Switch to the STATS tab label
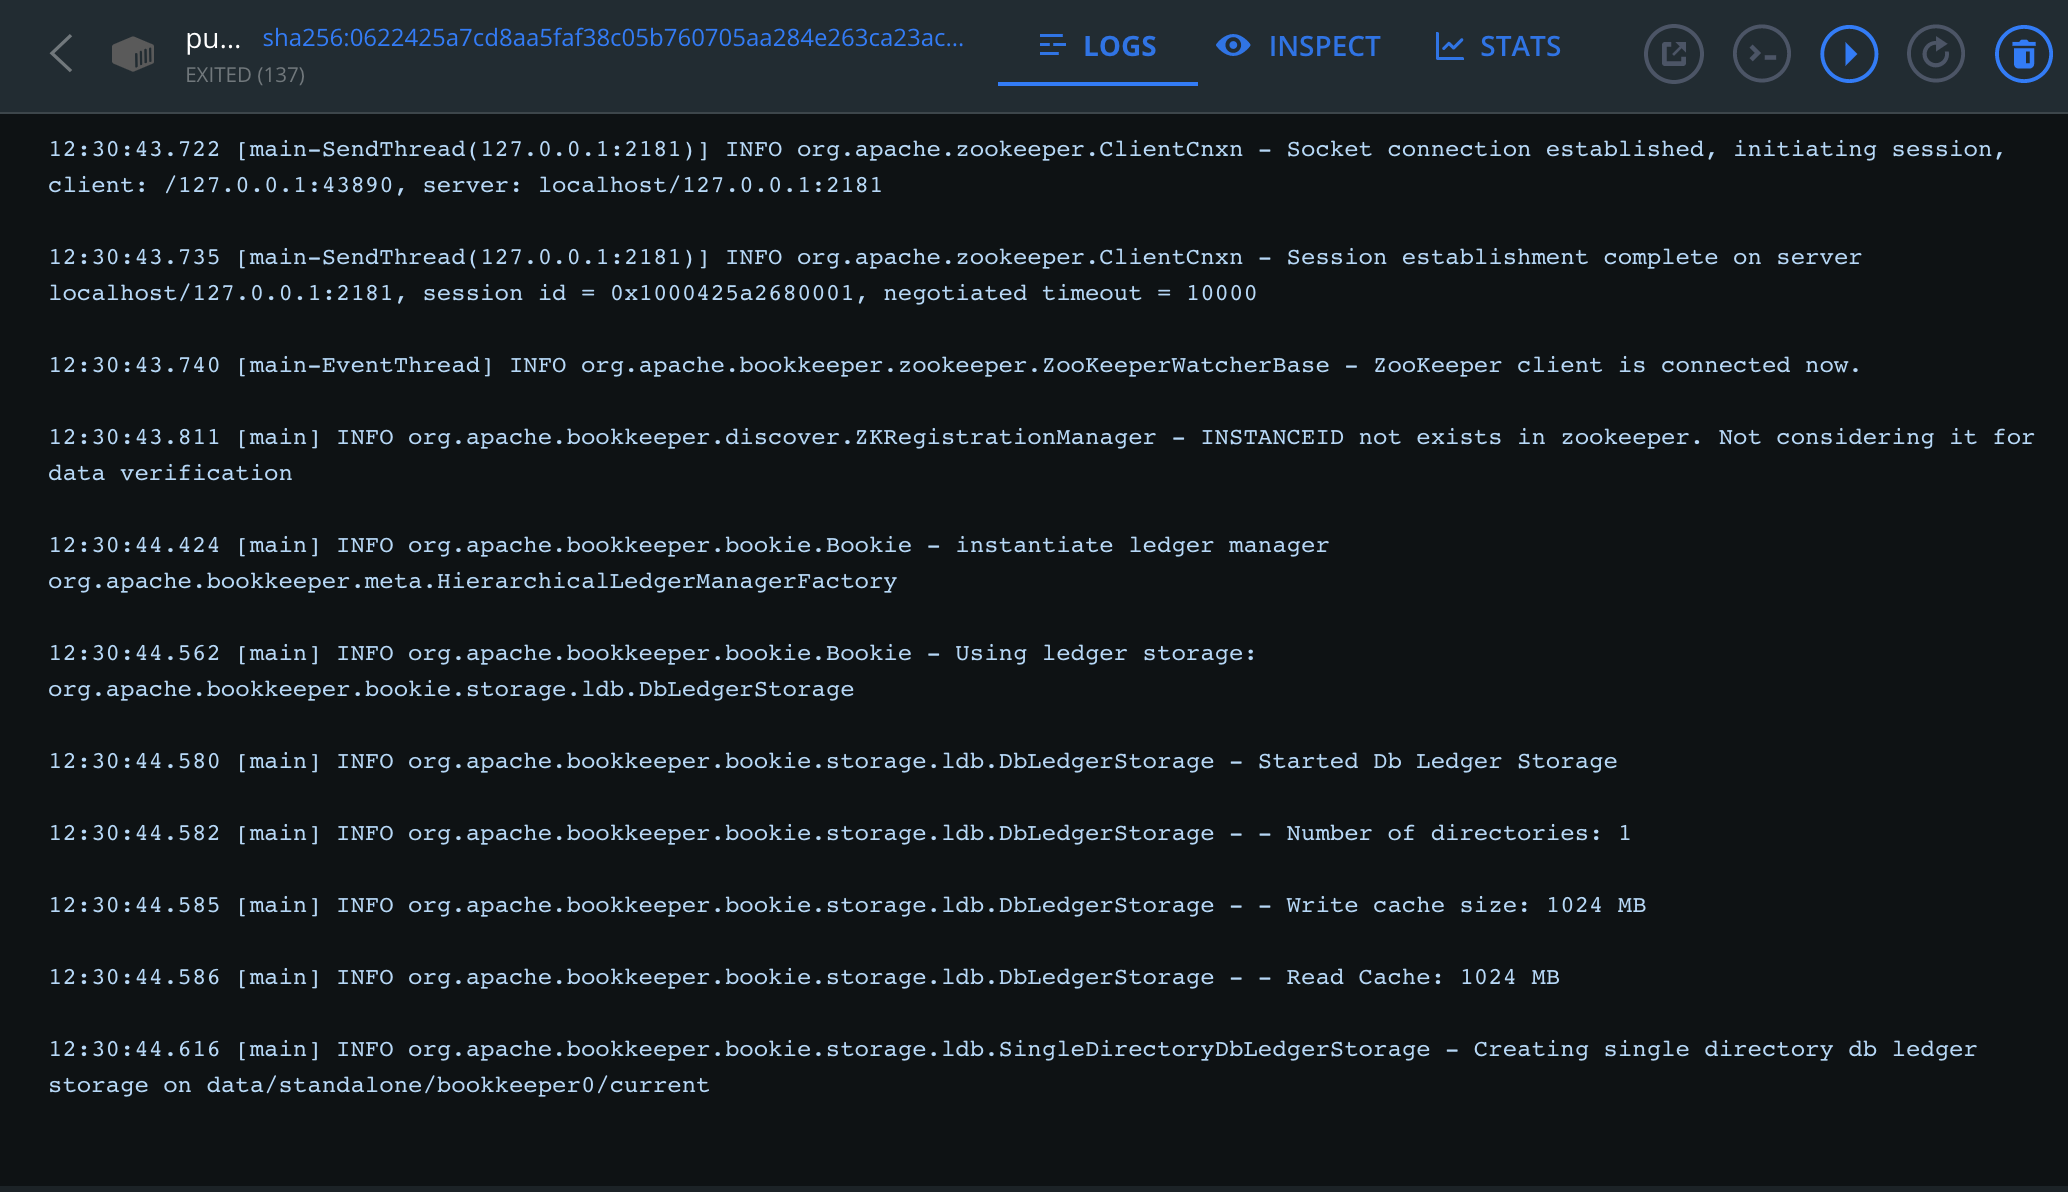This screenshot has height=1192, width=2068. coord(1520,46)
